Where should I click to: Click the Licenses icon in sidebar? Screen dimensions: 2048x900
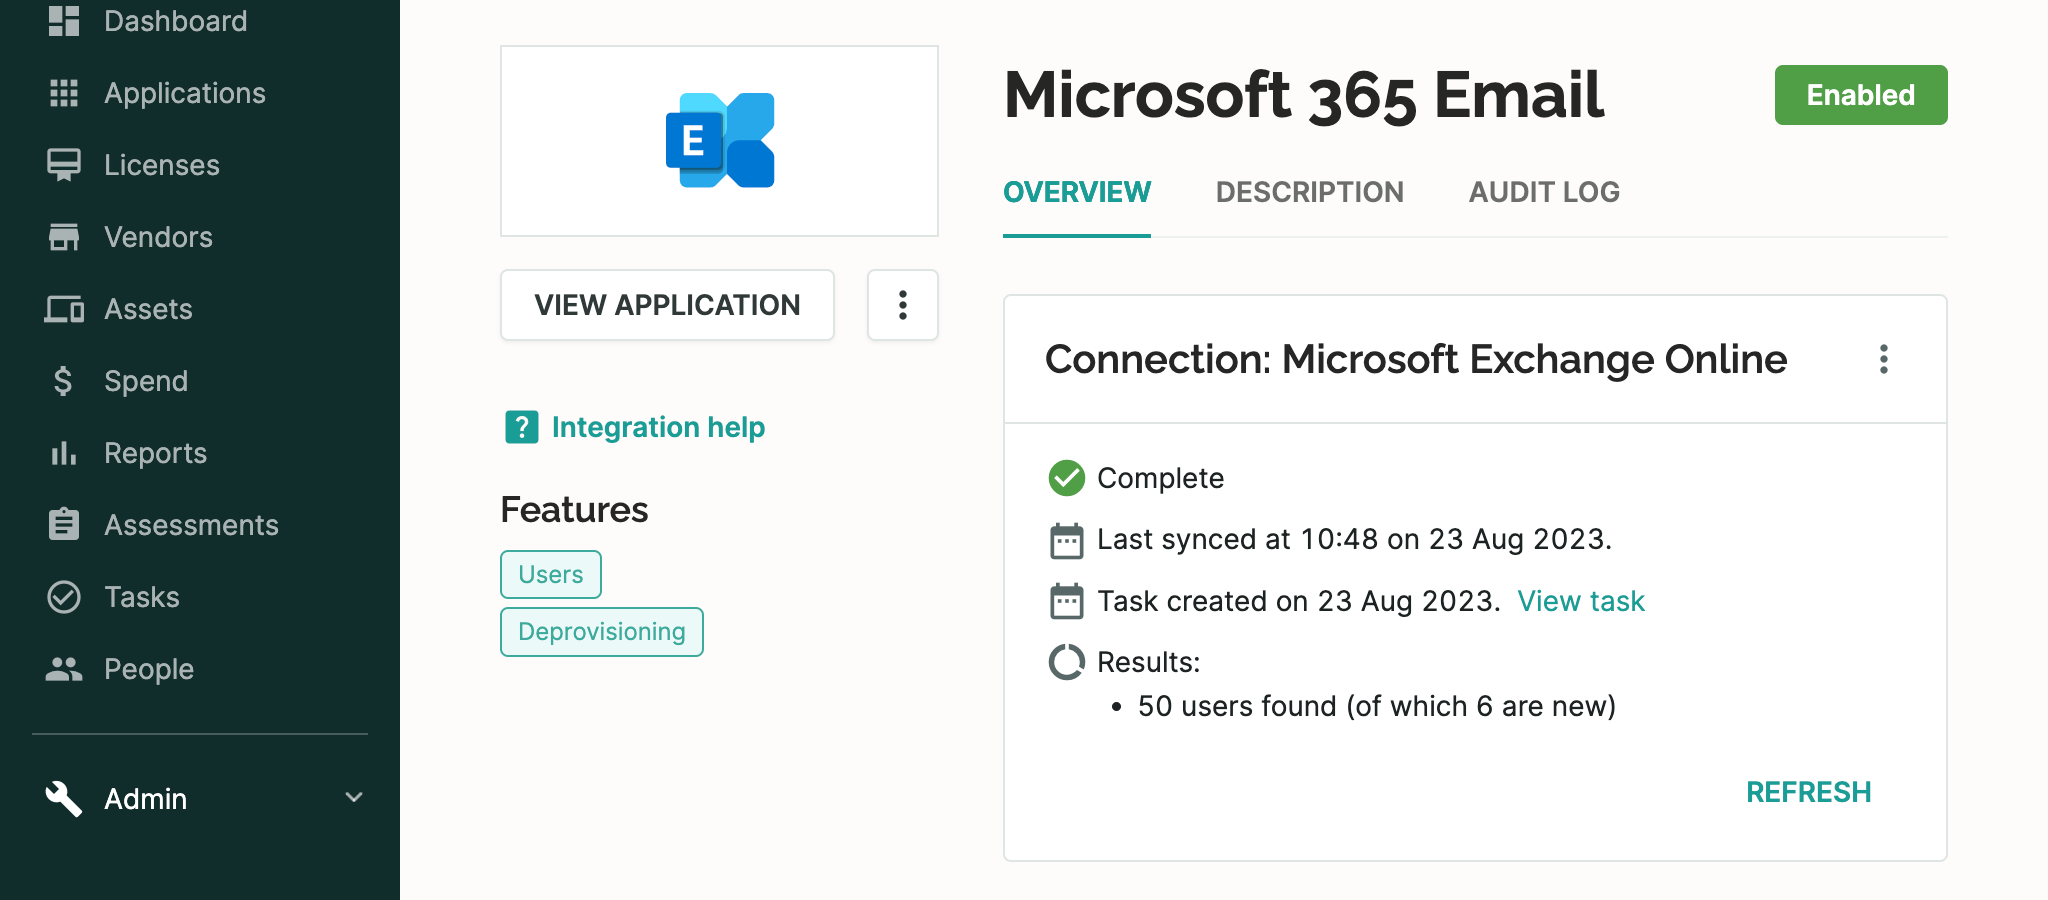(x=64, y=165)
